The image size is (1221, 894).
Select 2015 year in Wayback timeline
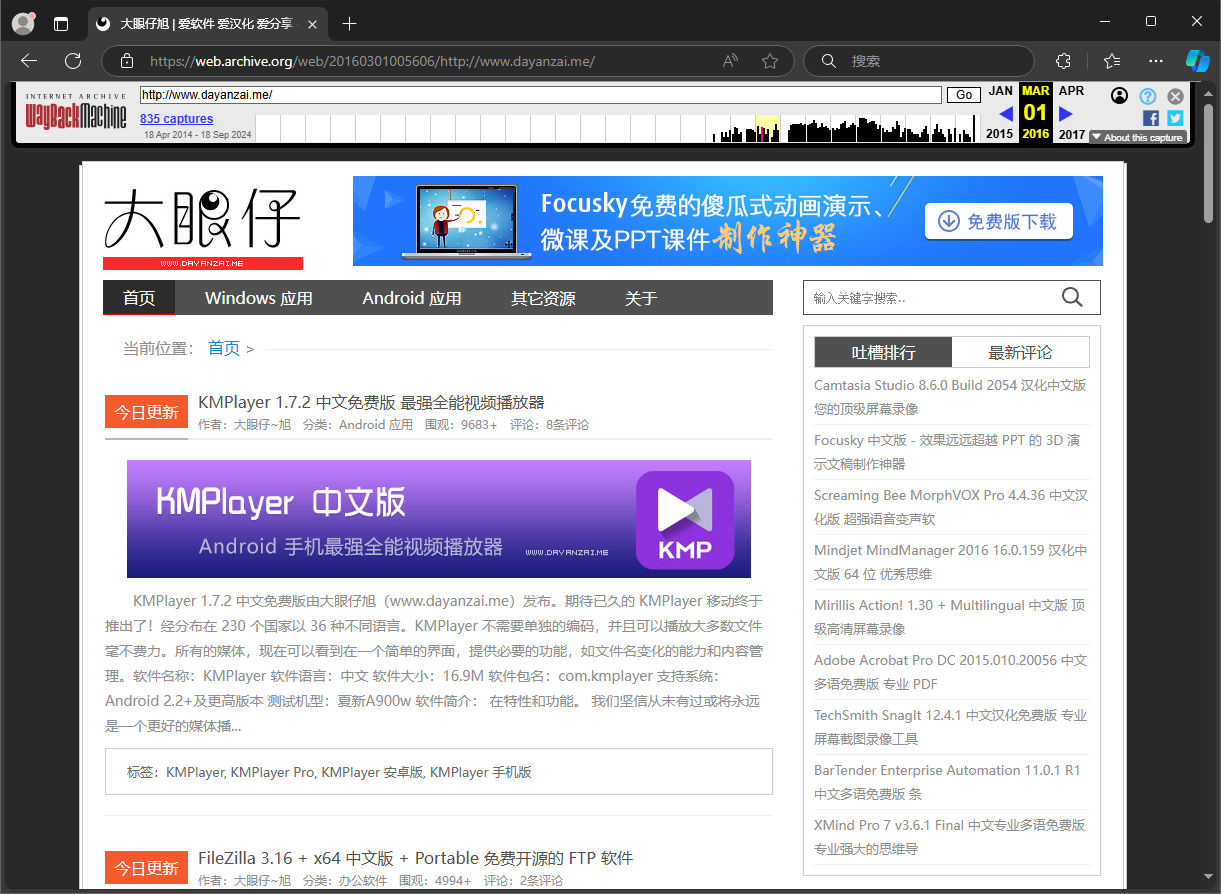tap(999, 134)
